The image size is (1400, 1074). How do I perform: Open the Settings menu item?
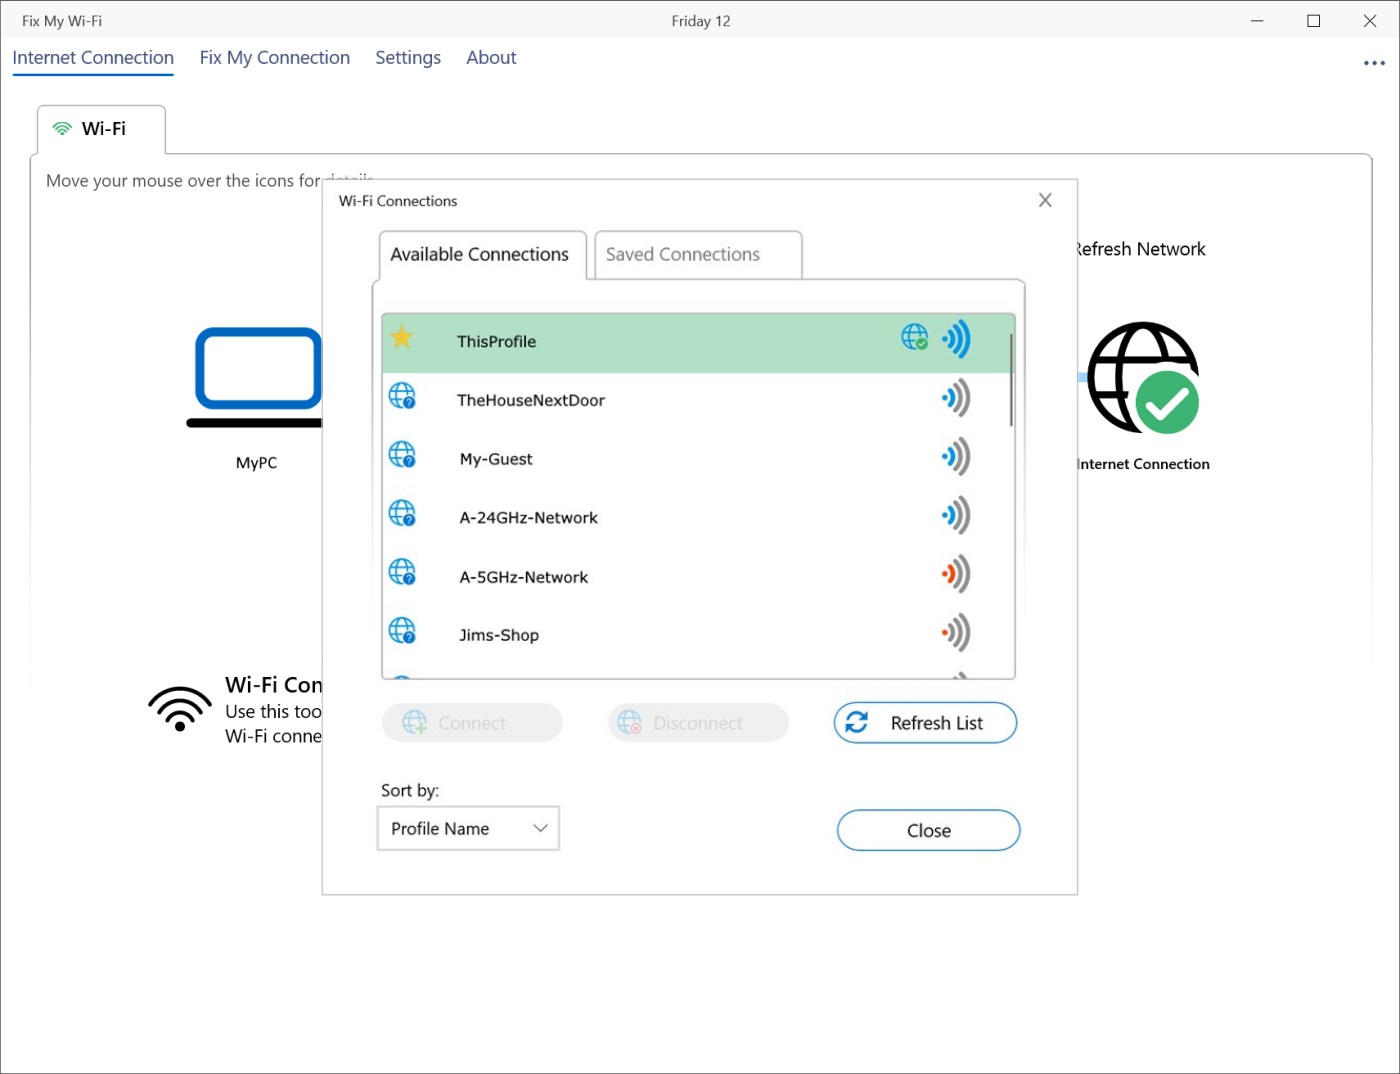pos(408,58)
